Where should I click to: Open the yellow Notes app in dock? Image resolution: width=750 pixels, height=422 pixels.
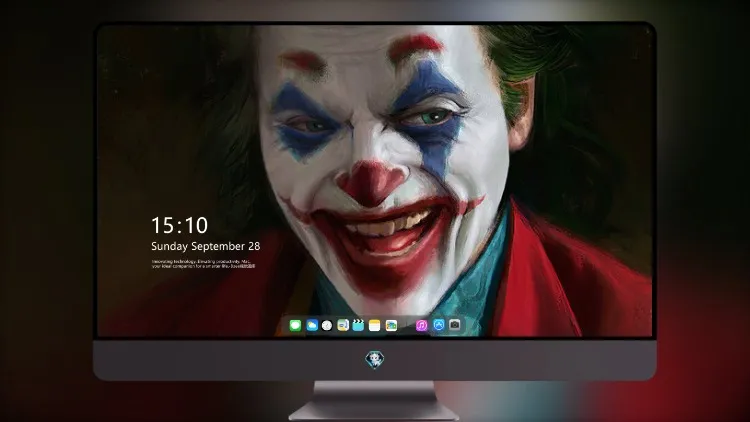coord(375,326)
